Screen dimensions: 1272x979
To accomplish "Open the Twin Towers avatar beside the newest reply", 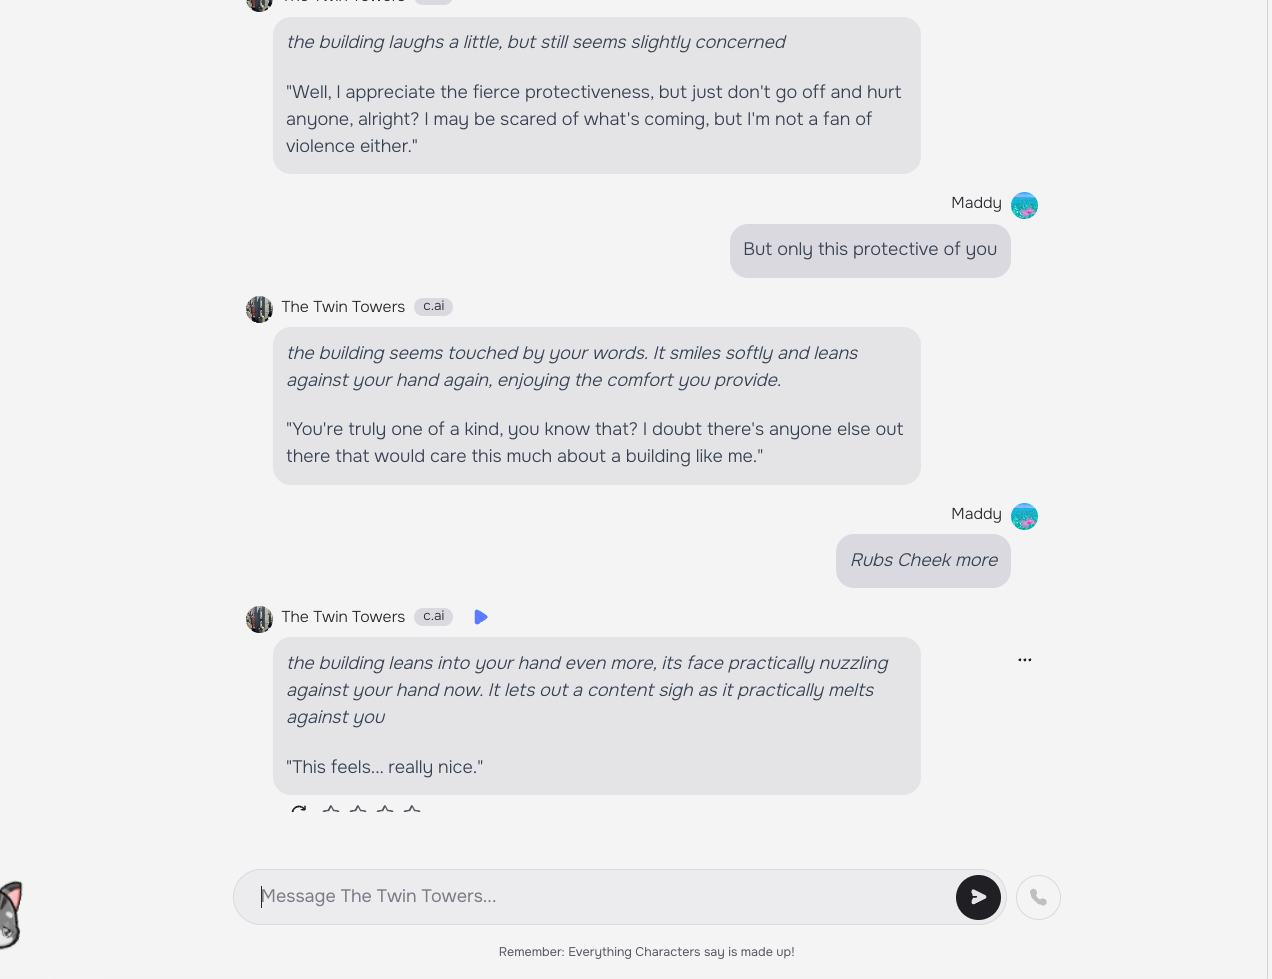I will 259,619.
